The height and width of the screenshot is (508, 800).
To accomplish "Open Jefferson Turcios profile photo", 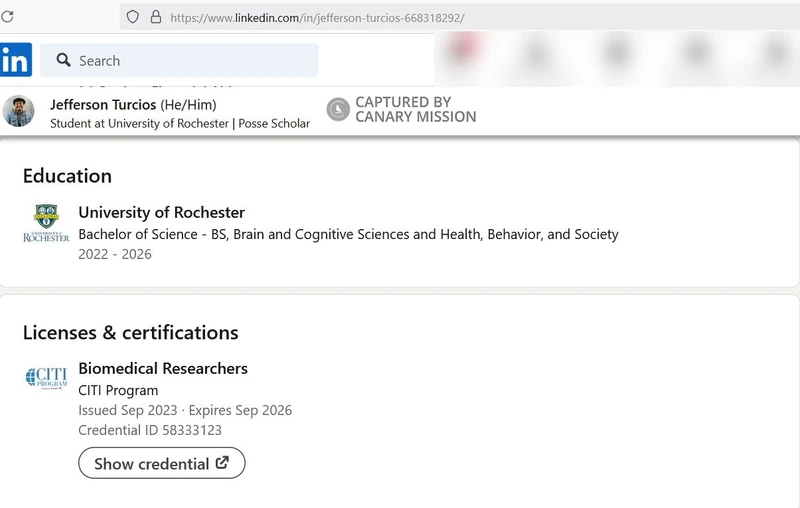I will pos(18,111).
